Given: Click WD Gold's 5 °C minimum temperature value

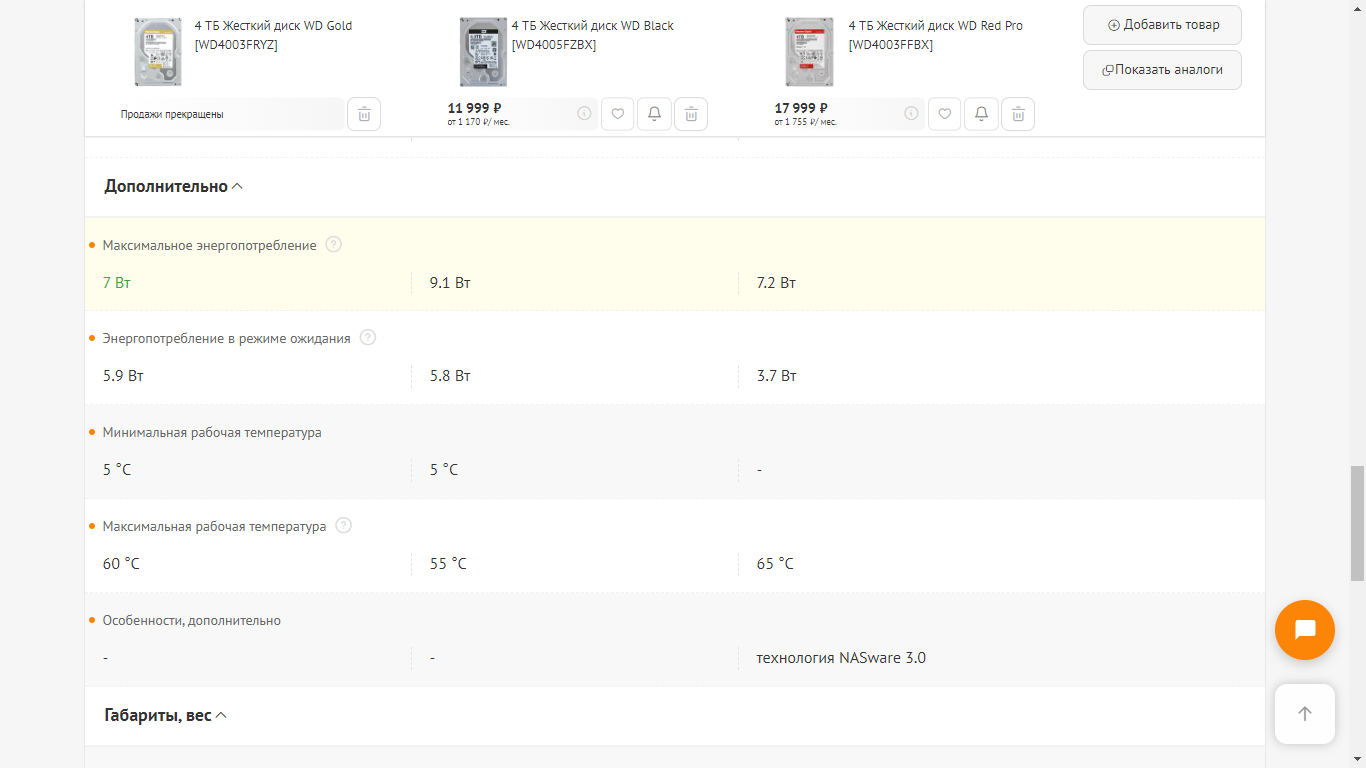Looking at the screenshot, I should click(117, 470).
